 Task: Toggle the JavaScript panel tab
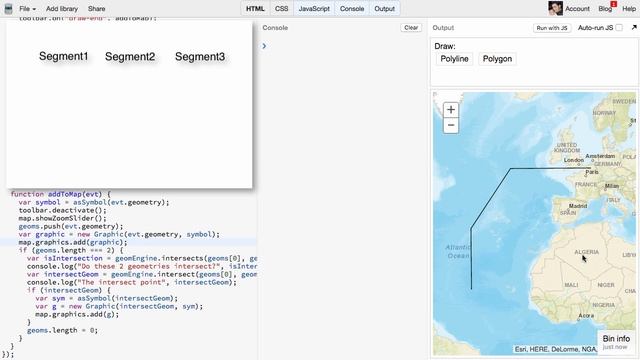314,9
